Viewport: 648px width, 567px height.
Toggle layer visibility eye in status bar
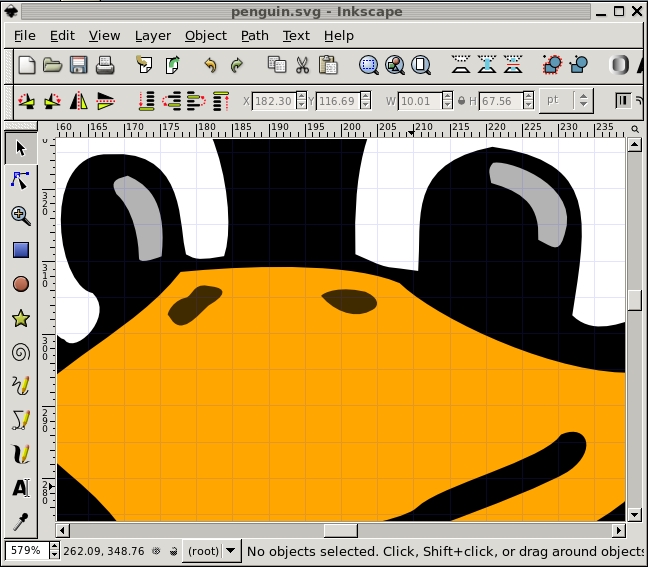(x=158, y=551)
